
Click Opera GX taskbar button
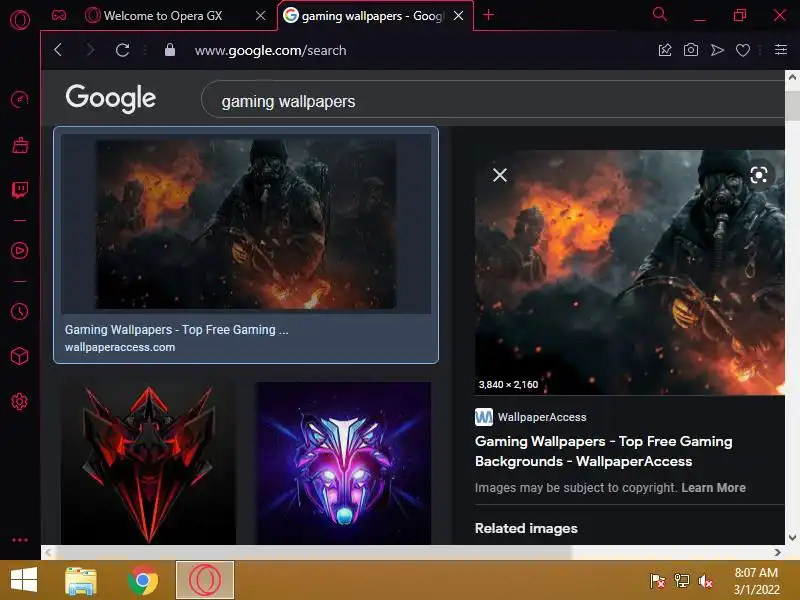point(205,580)
